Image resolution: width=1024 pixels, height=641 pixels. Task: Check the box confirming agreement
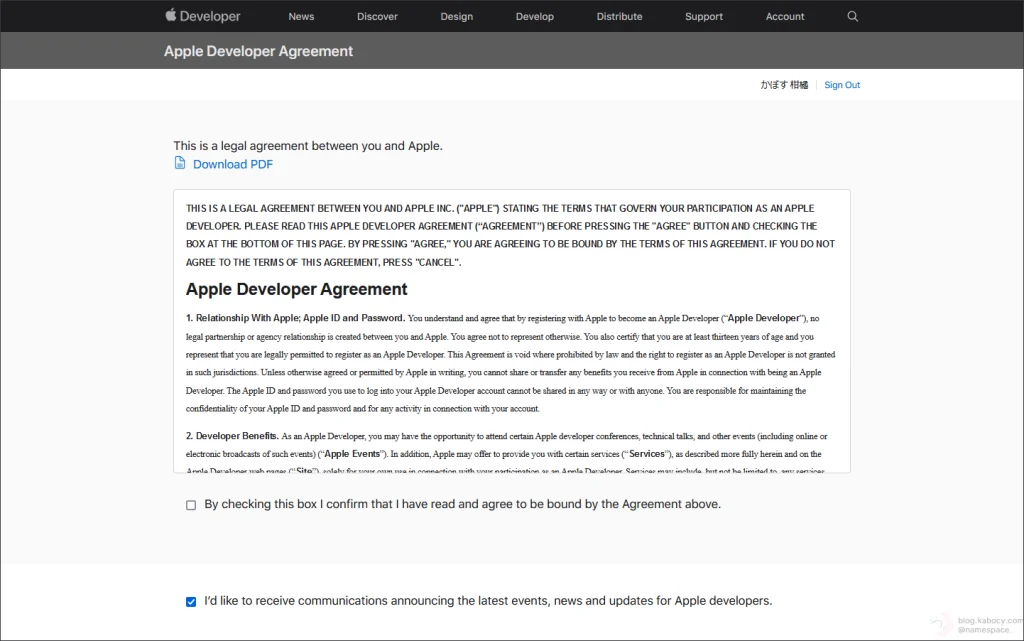pos(191,505)
